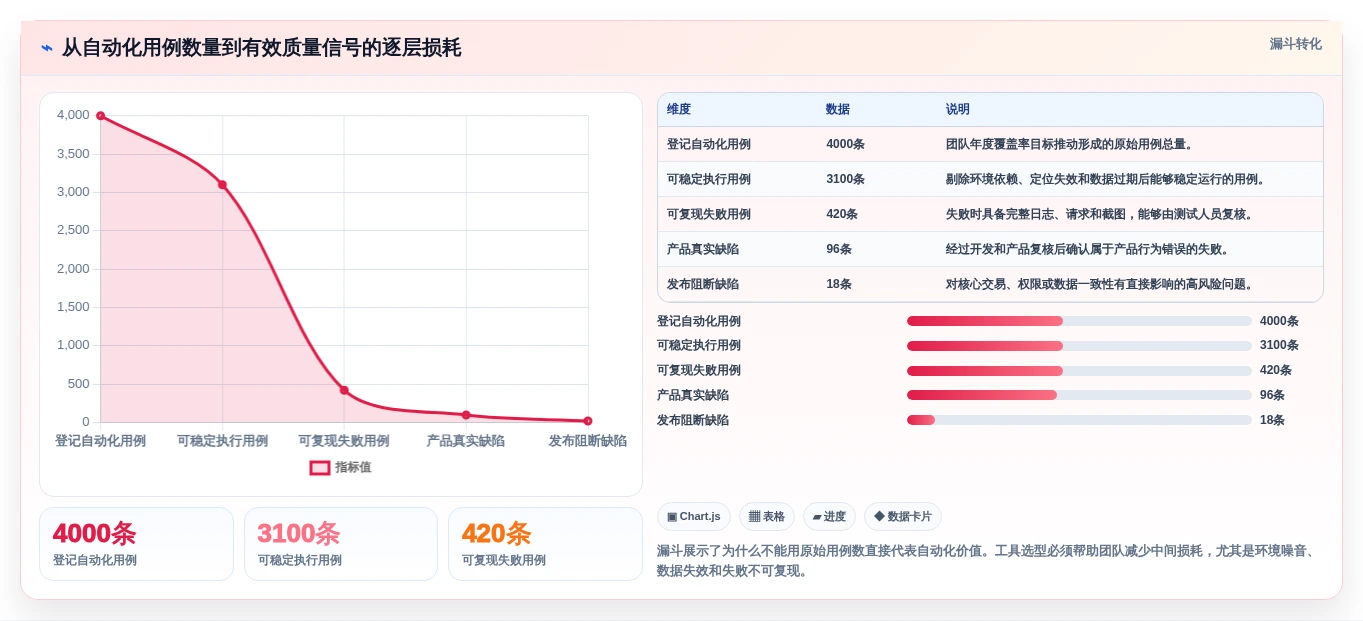The image size is (1363, 621).
Task: Click the 发布阻断缺陷 progress bar
Action: pos(1079,420)
